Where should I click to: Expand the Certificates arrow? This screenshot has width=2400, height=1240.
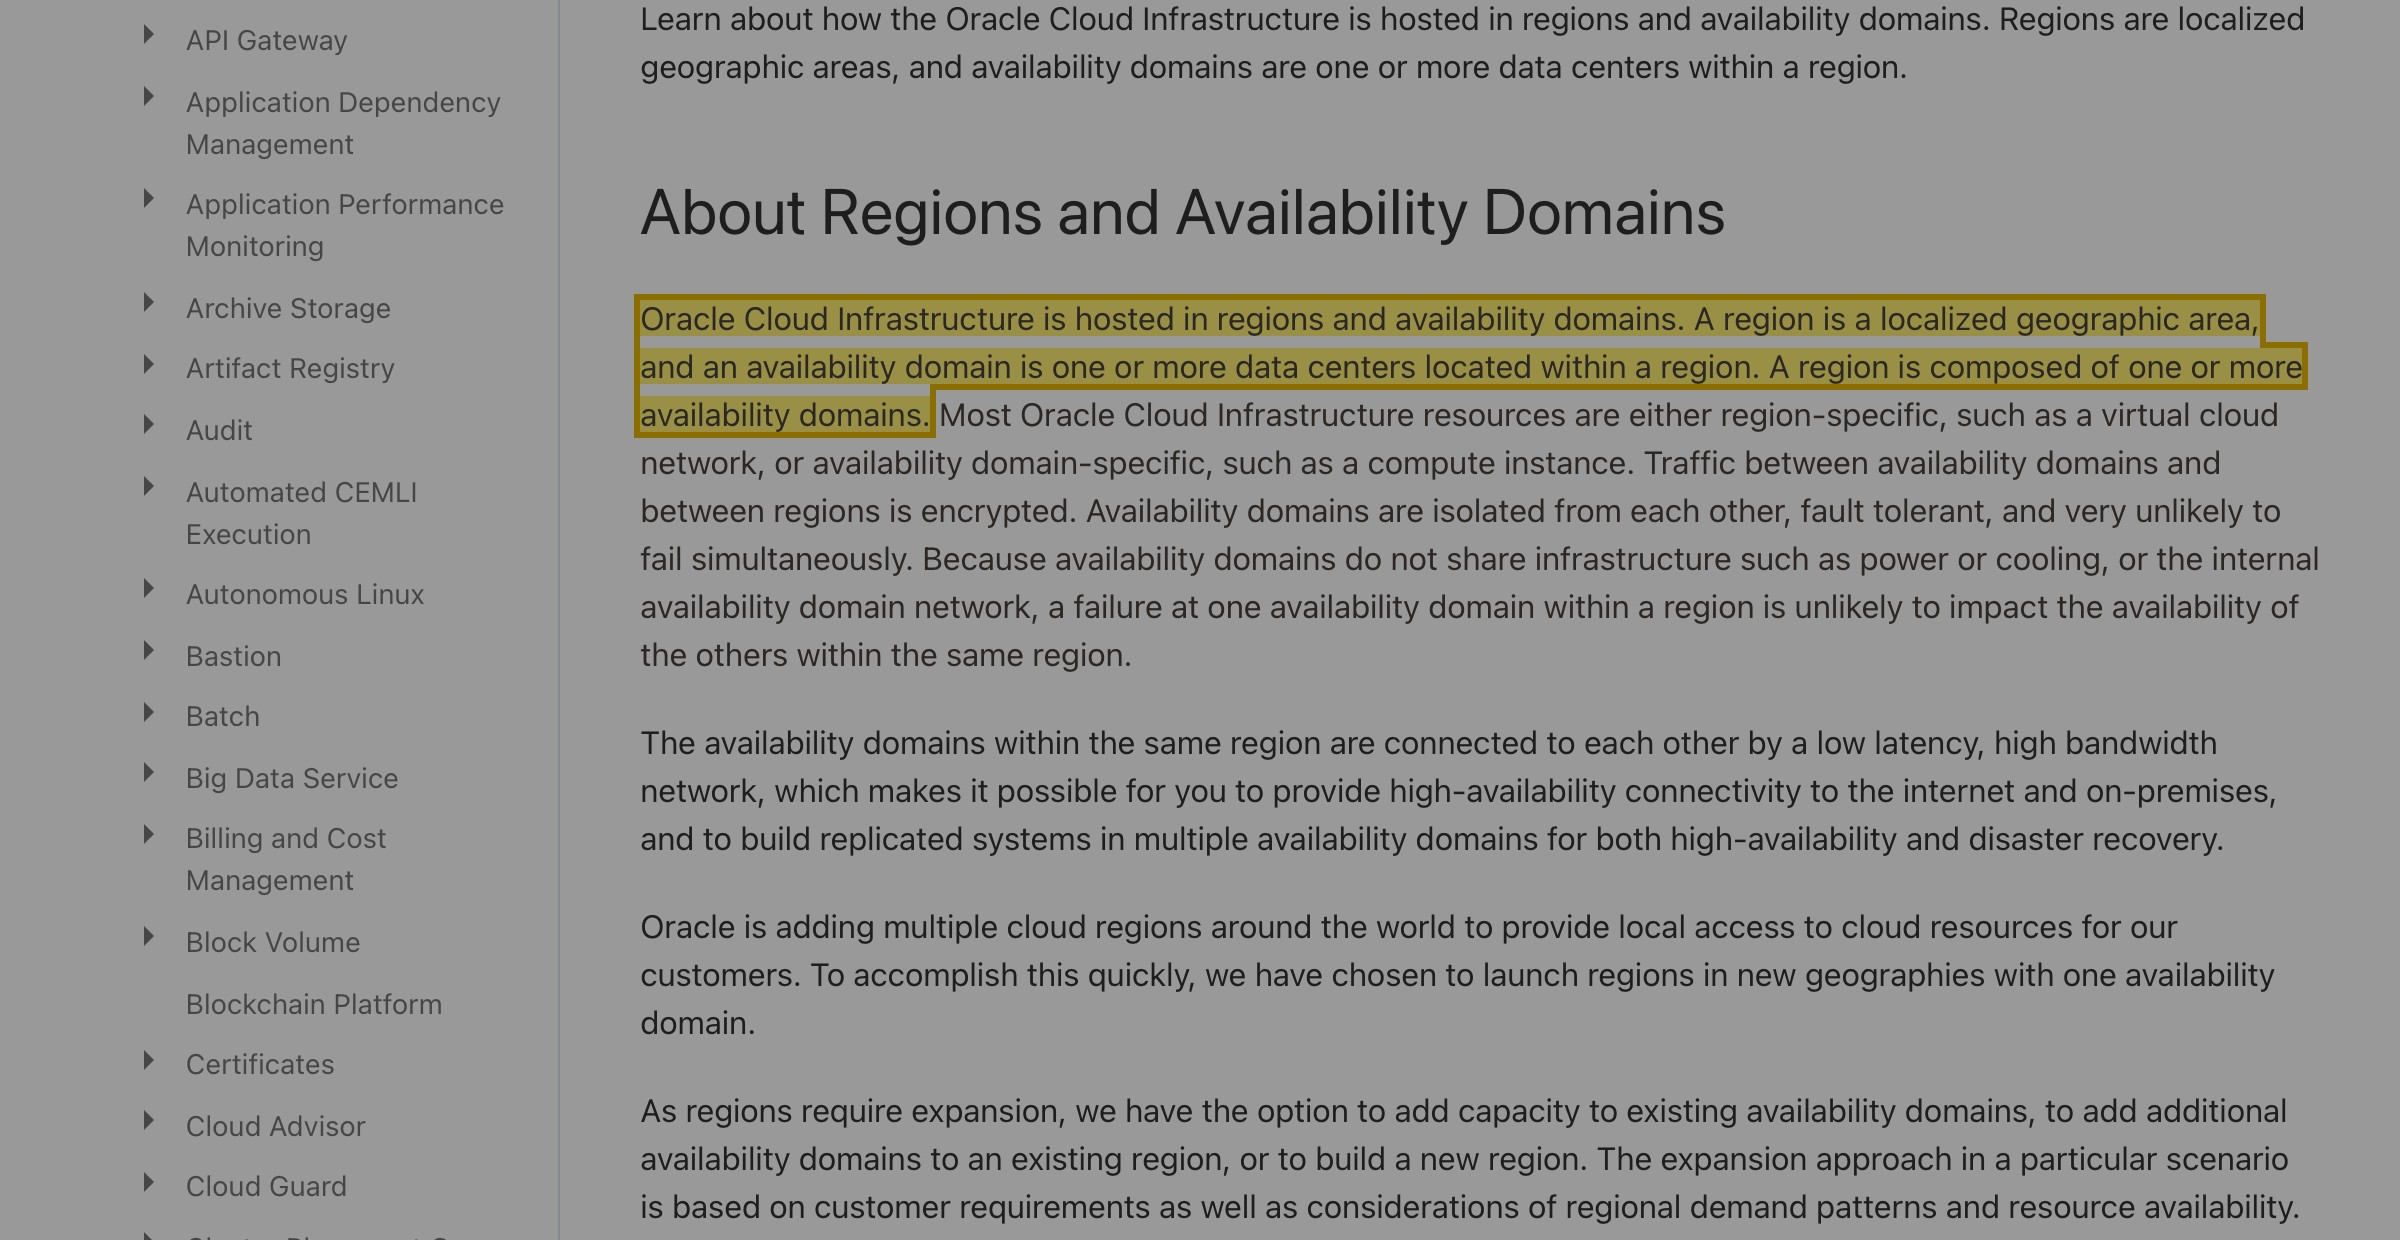click(149, 1060)
